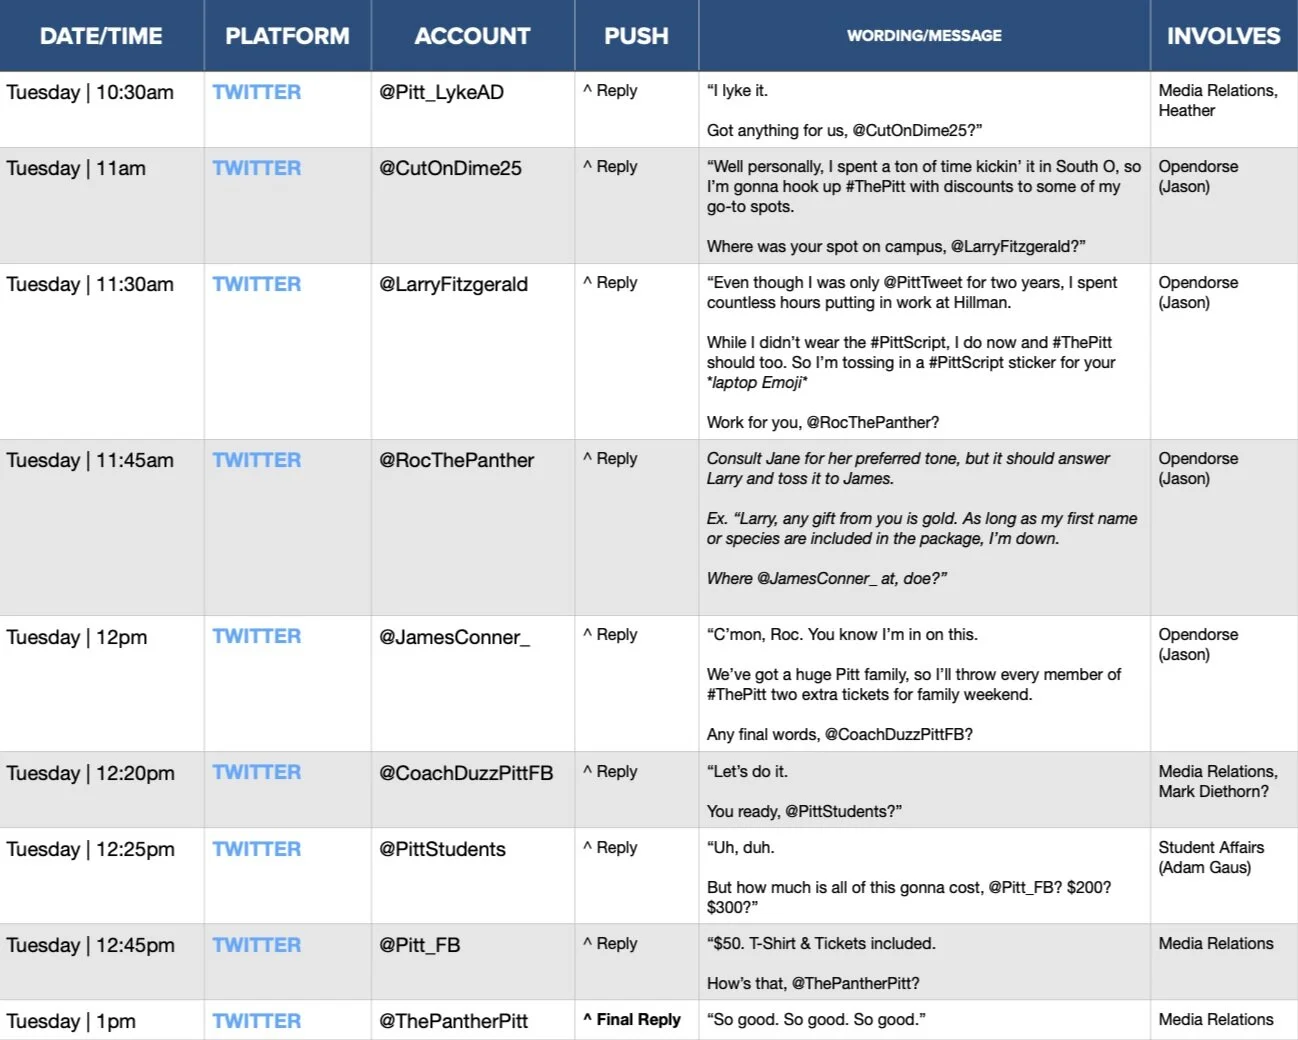Screen dimensions: 1298x1040
Task: Click the PLATFORM column header
Action: [287, 36]
